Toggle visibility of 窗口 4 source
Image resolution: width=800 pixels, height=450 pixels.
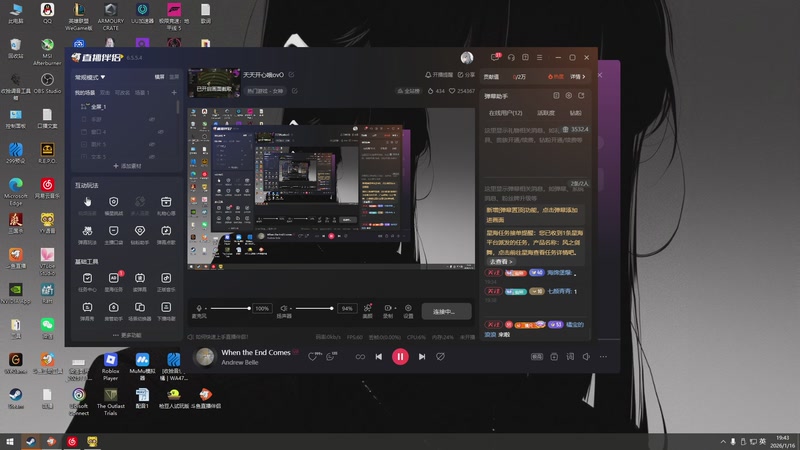click(161, 132)
